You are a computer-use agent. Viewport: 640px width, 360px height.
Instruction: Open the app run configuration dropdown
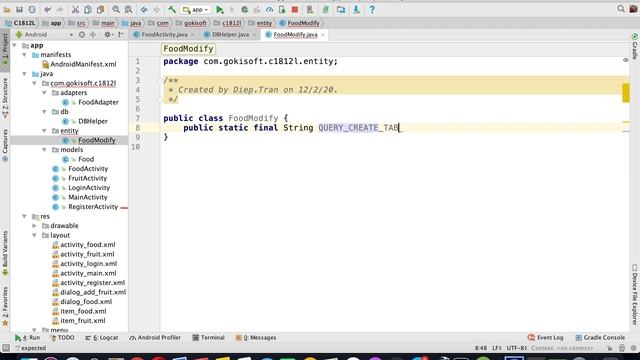point(196,9)
